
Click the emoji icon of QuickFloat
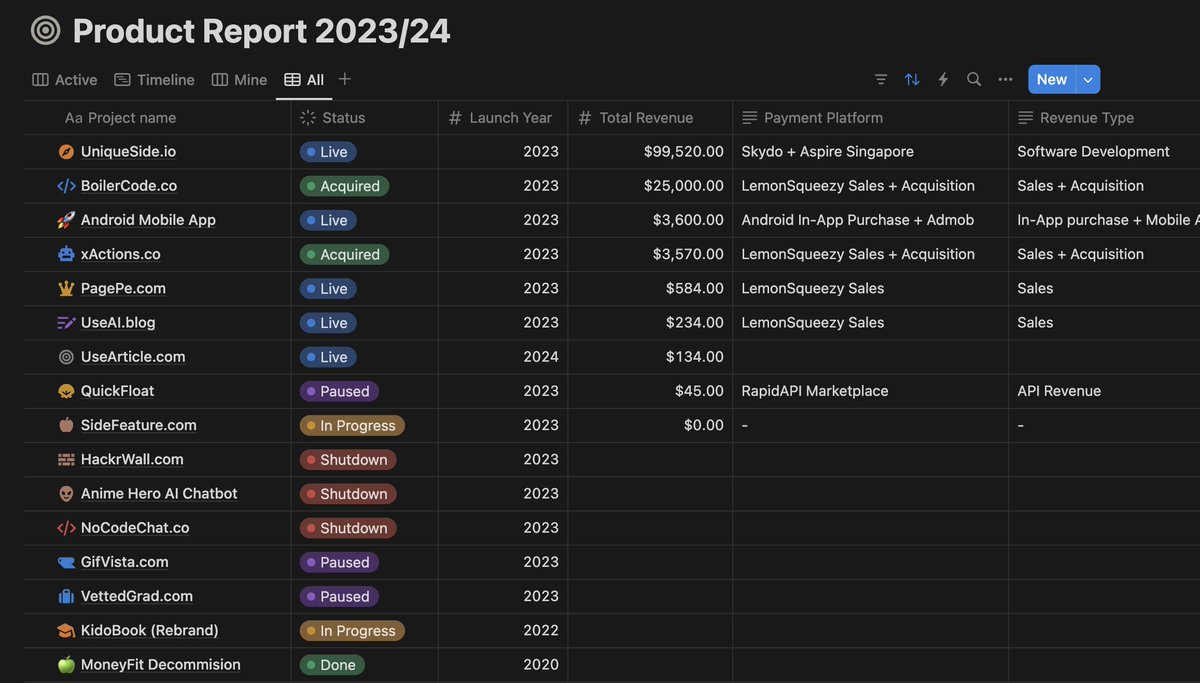pos(66,391)
